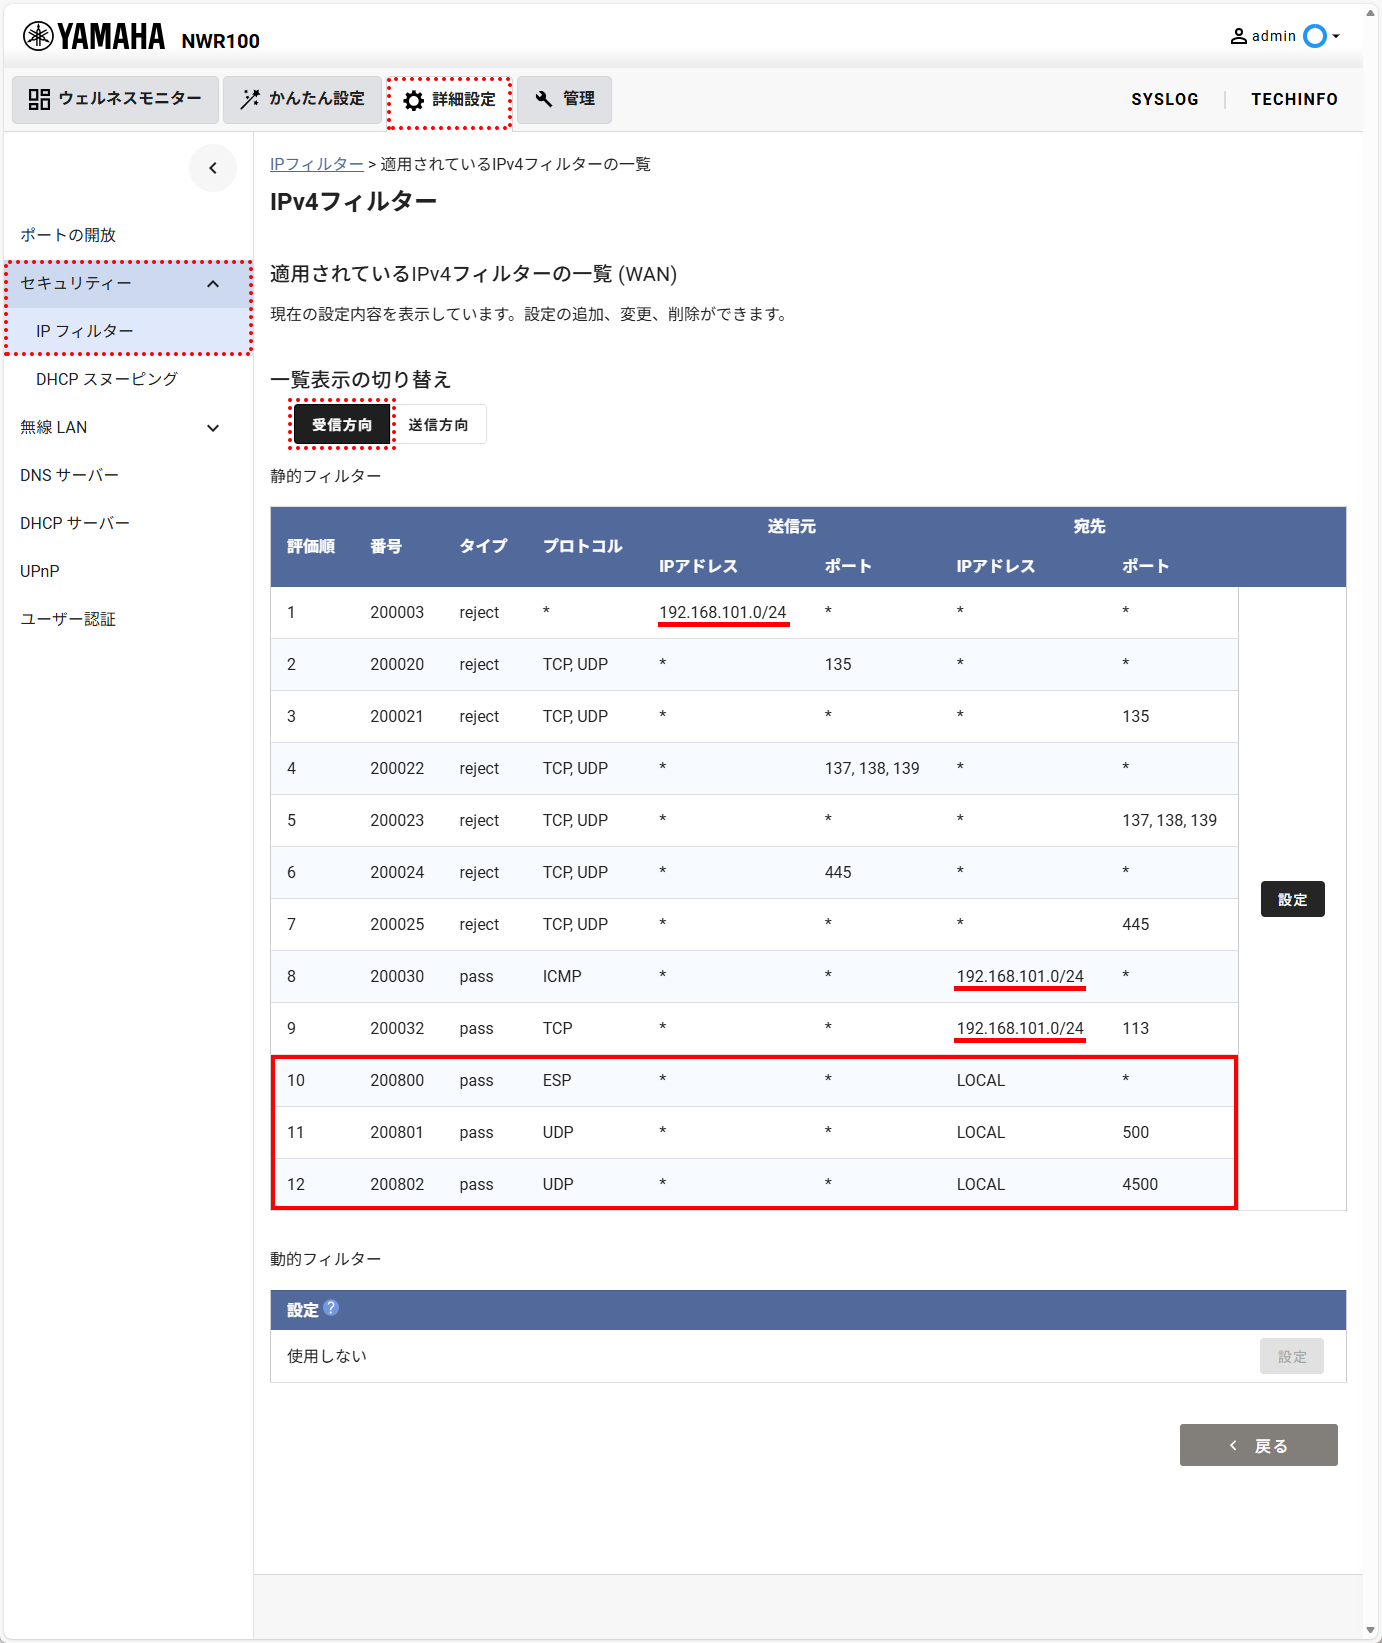1382x1643 pixels.
Task: Follow the IPフィルター breadcrumb link
Action: [x=317, y=164]
